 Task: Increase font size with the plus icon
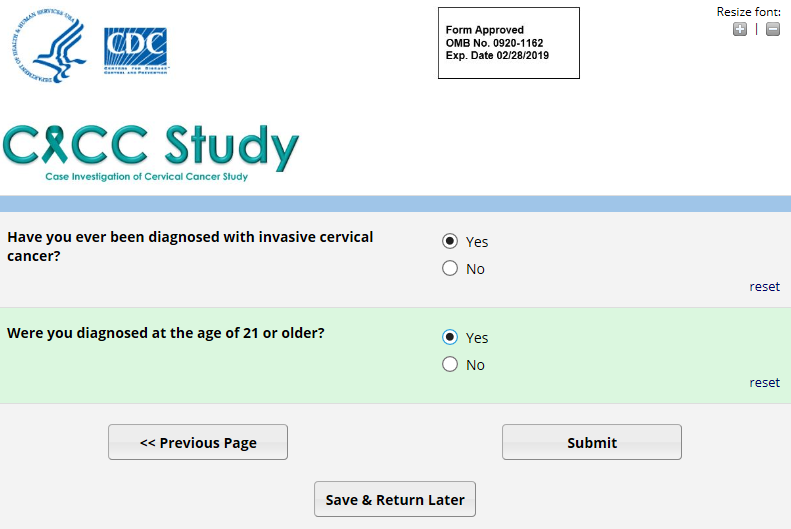(739, 29)
